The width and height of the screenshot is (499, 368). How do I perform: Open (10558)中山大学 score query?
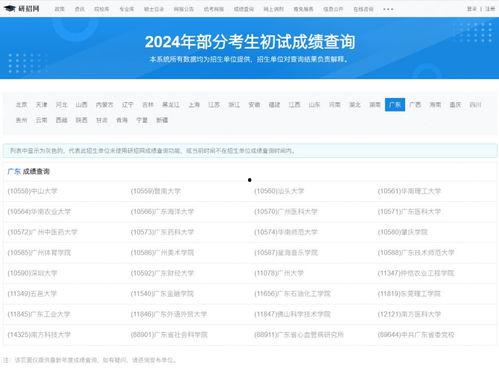point(32,191)
